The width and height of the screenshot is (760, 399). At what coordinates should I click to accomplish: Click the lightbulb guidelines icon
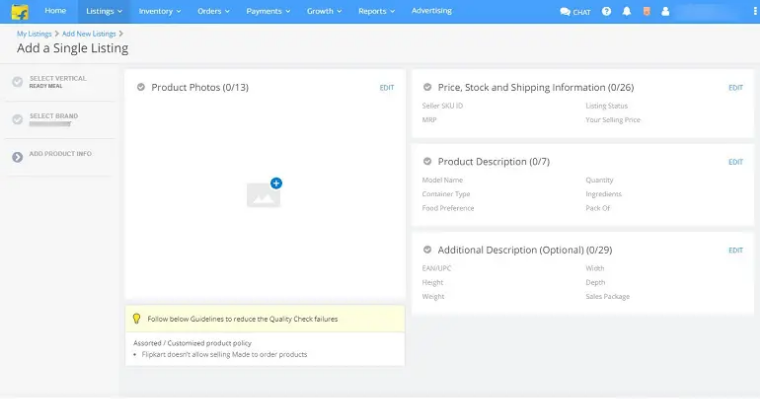point(136,319)
